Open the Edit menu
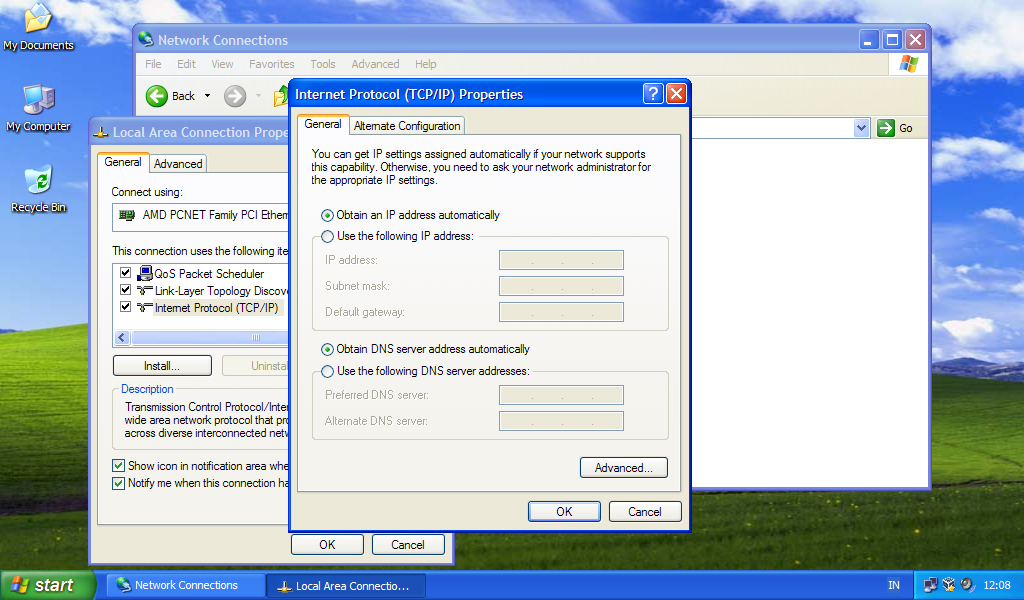 tap(186, 64)
